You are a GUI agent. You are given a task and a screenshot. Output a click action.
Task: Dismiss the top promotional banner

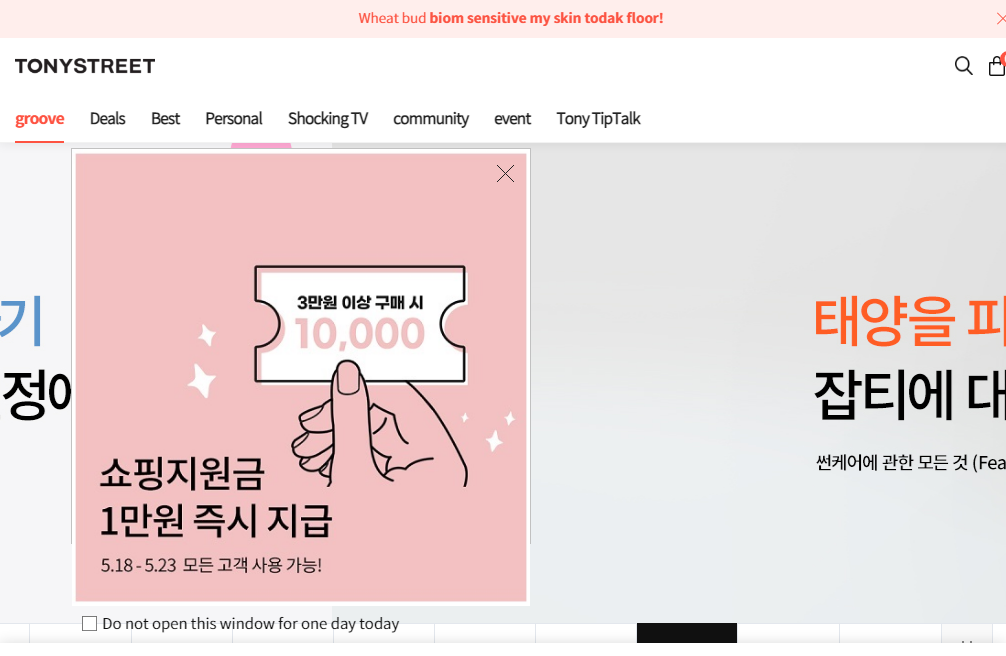(1001, 19)
